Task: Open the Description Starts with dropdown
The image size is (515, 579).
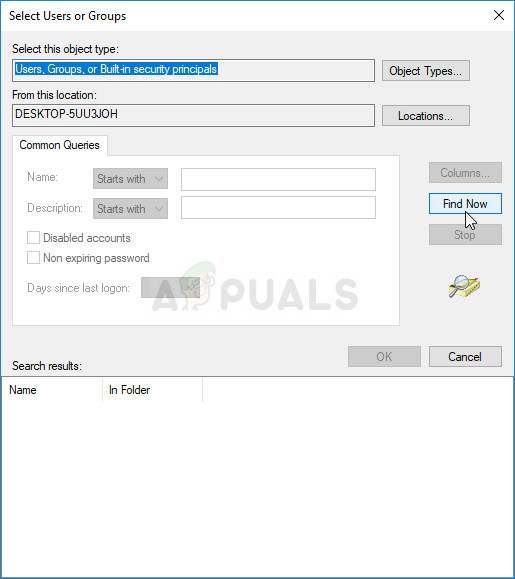Action: 130,209
